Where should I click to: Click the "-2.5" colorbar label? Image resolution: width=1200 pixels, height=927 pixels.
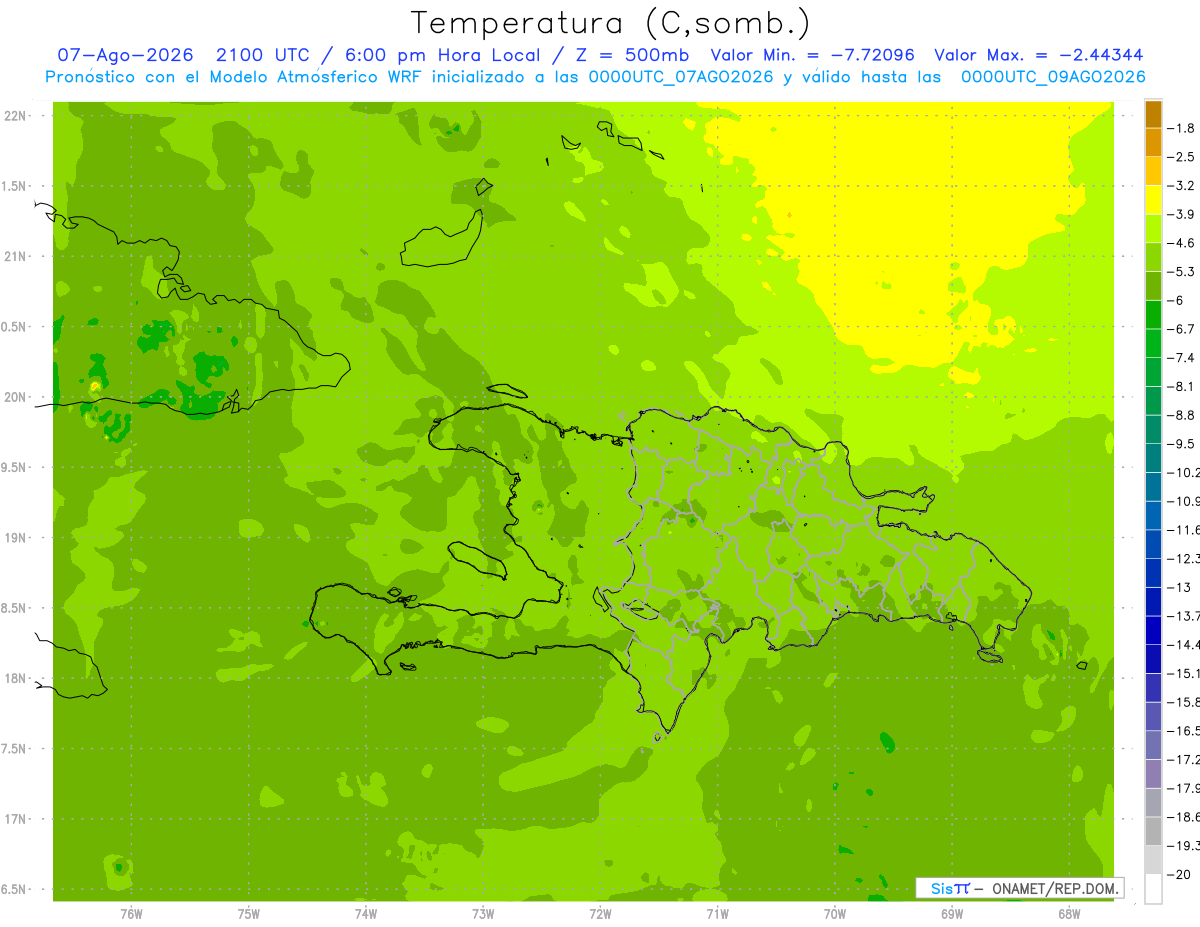point(1183,157)
